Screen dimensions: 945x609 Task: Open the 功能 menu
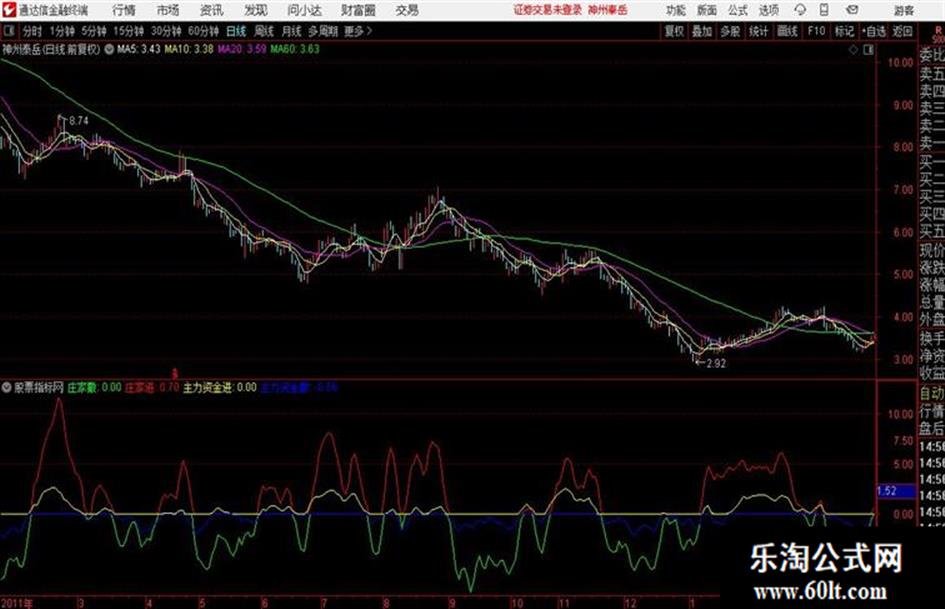pyautogui.click(x=676, y=10)
